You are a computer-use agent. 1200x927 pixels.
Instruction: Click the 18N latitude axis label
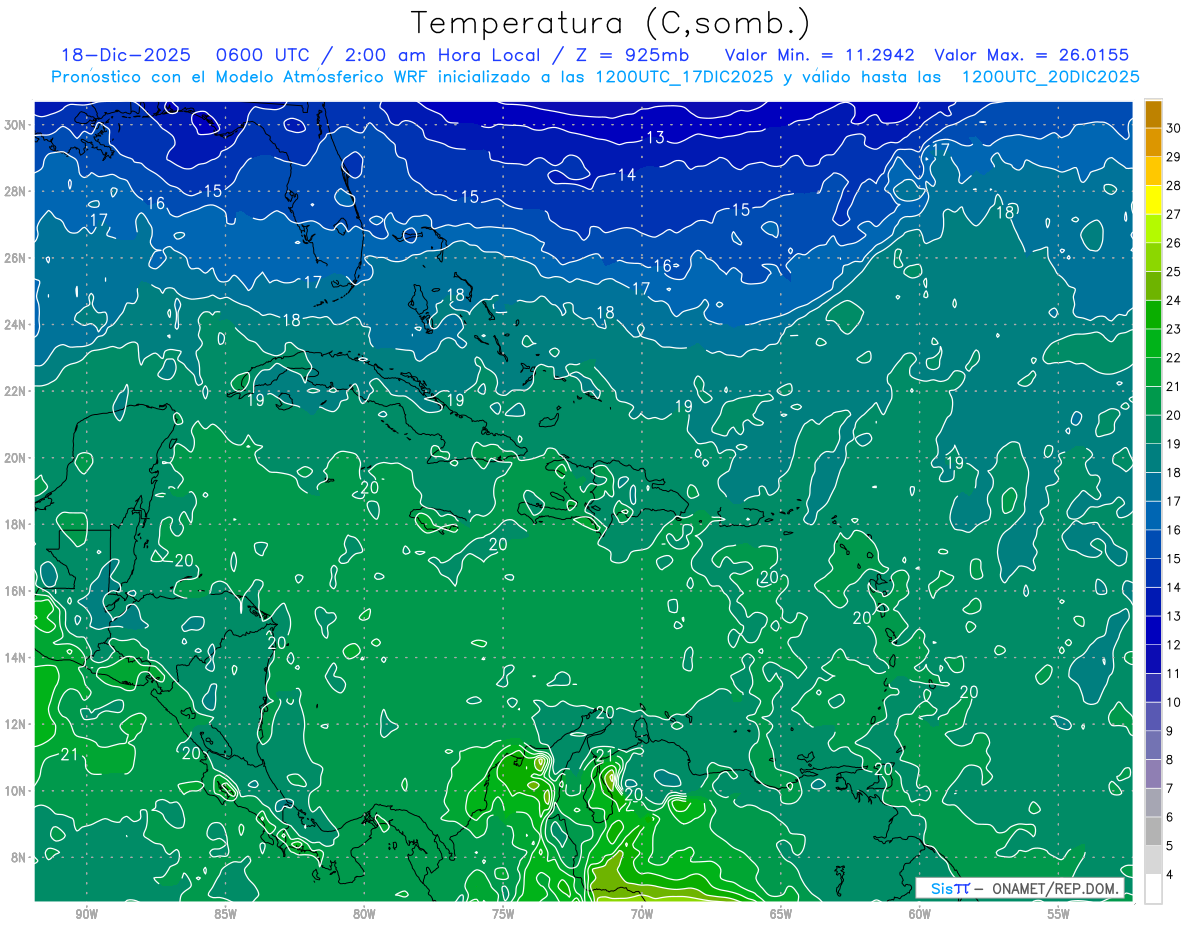pyautogui.click(x=15, y=524)
